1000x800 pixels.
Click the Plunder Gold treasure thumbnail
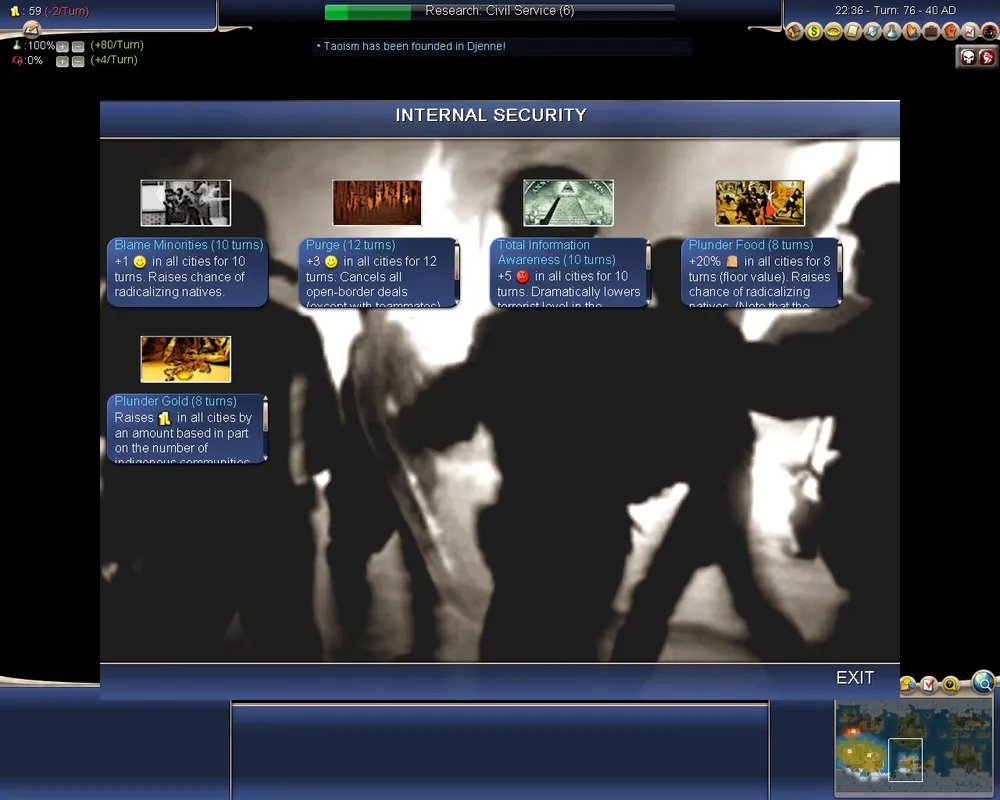[186, 359]
